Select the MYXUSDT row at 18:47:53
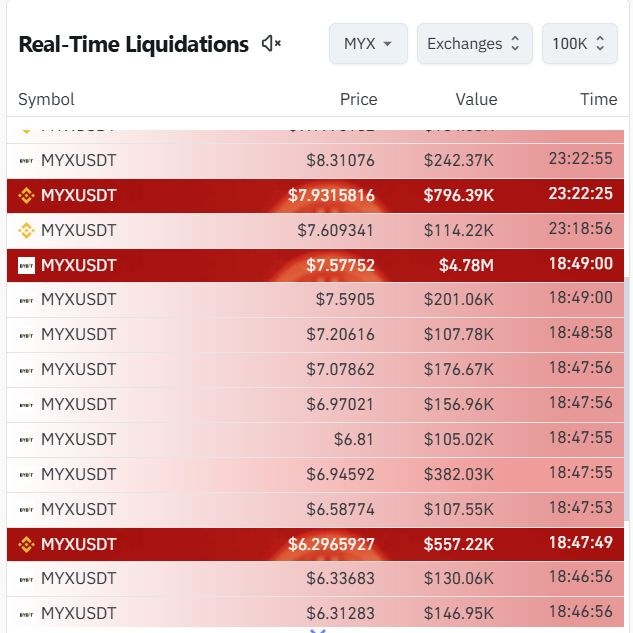 [x=315, y=509]
